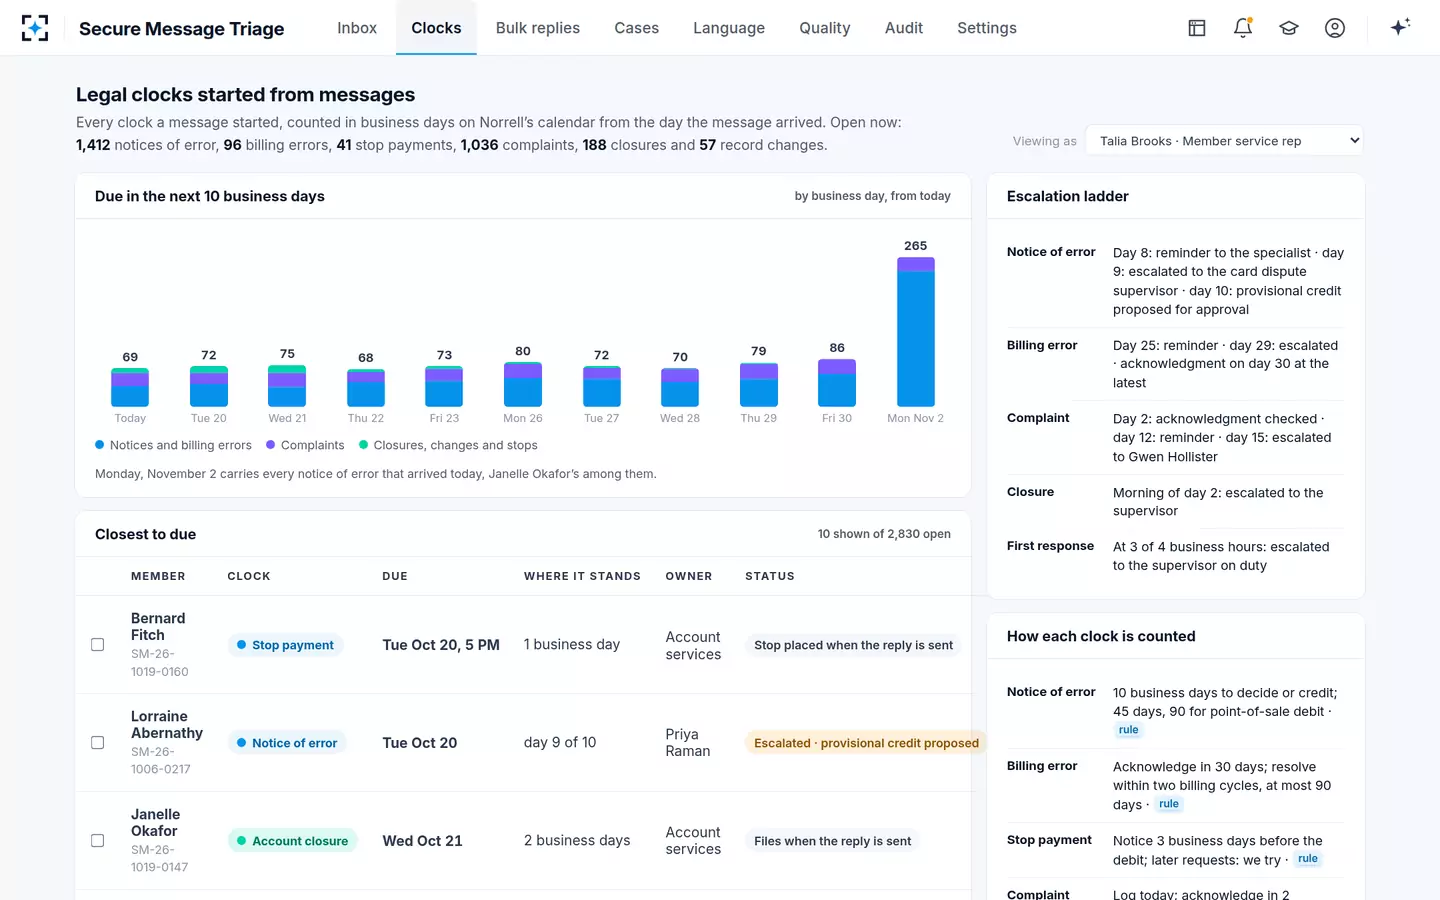Click owner Priya Raman

(x=688, y=743)
